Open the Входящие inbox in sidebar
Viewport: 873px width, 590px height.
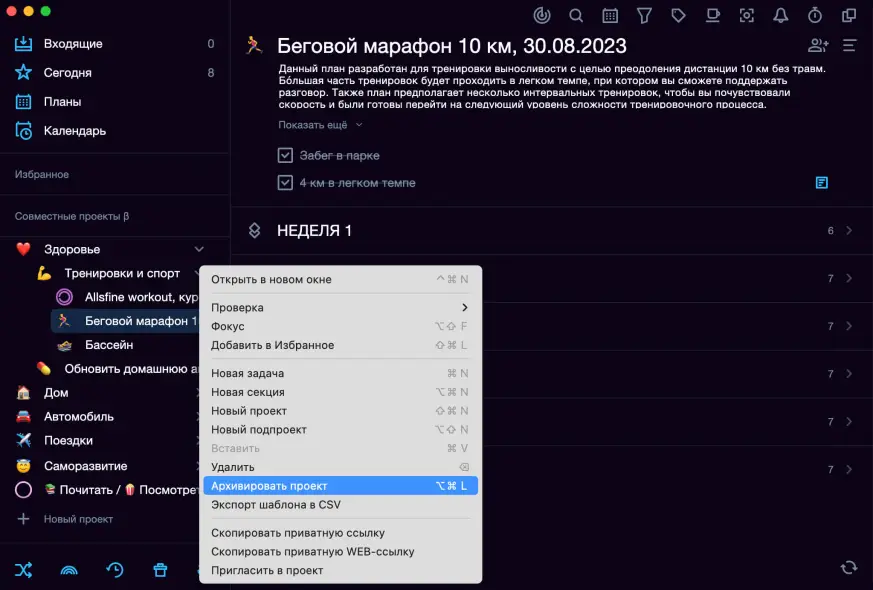click(73, 44)
